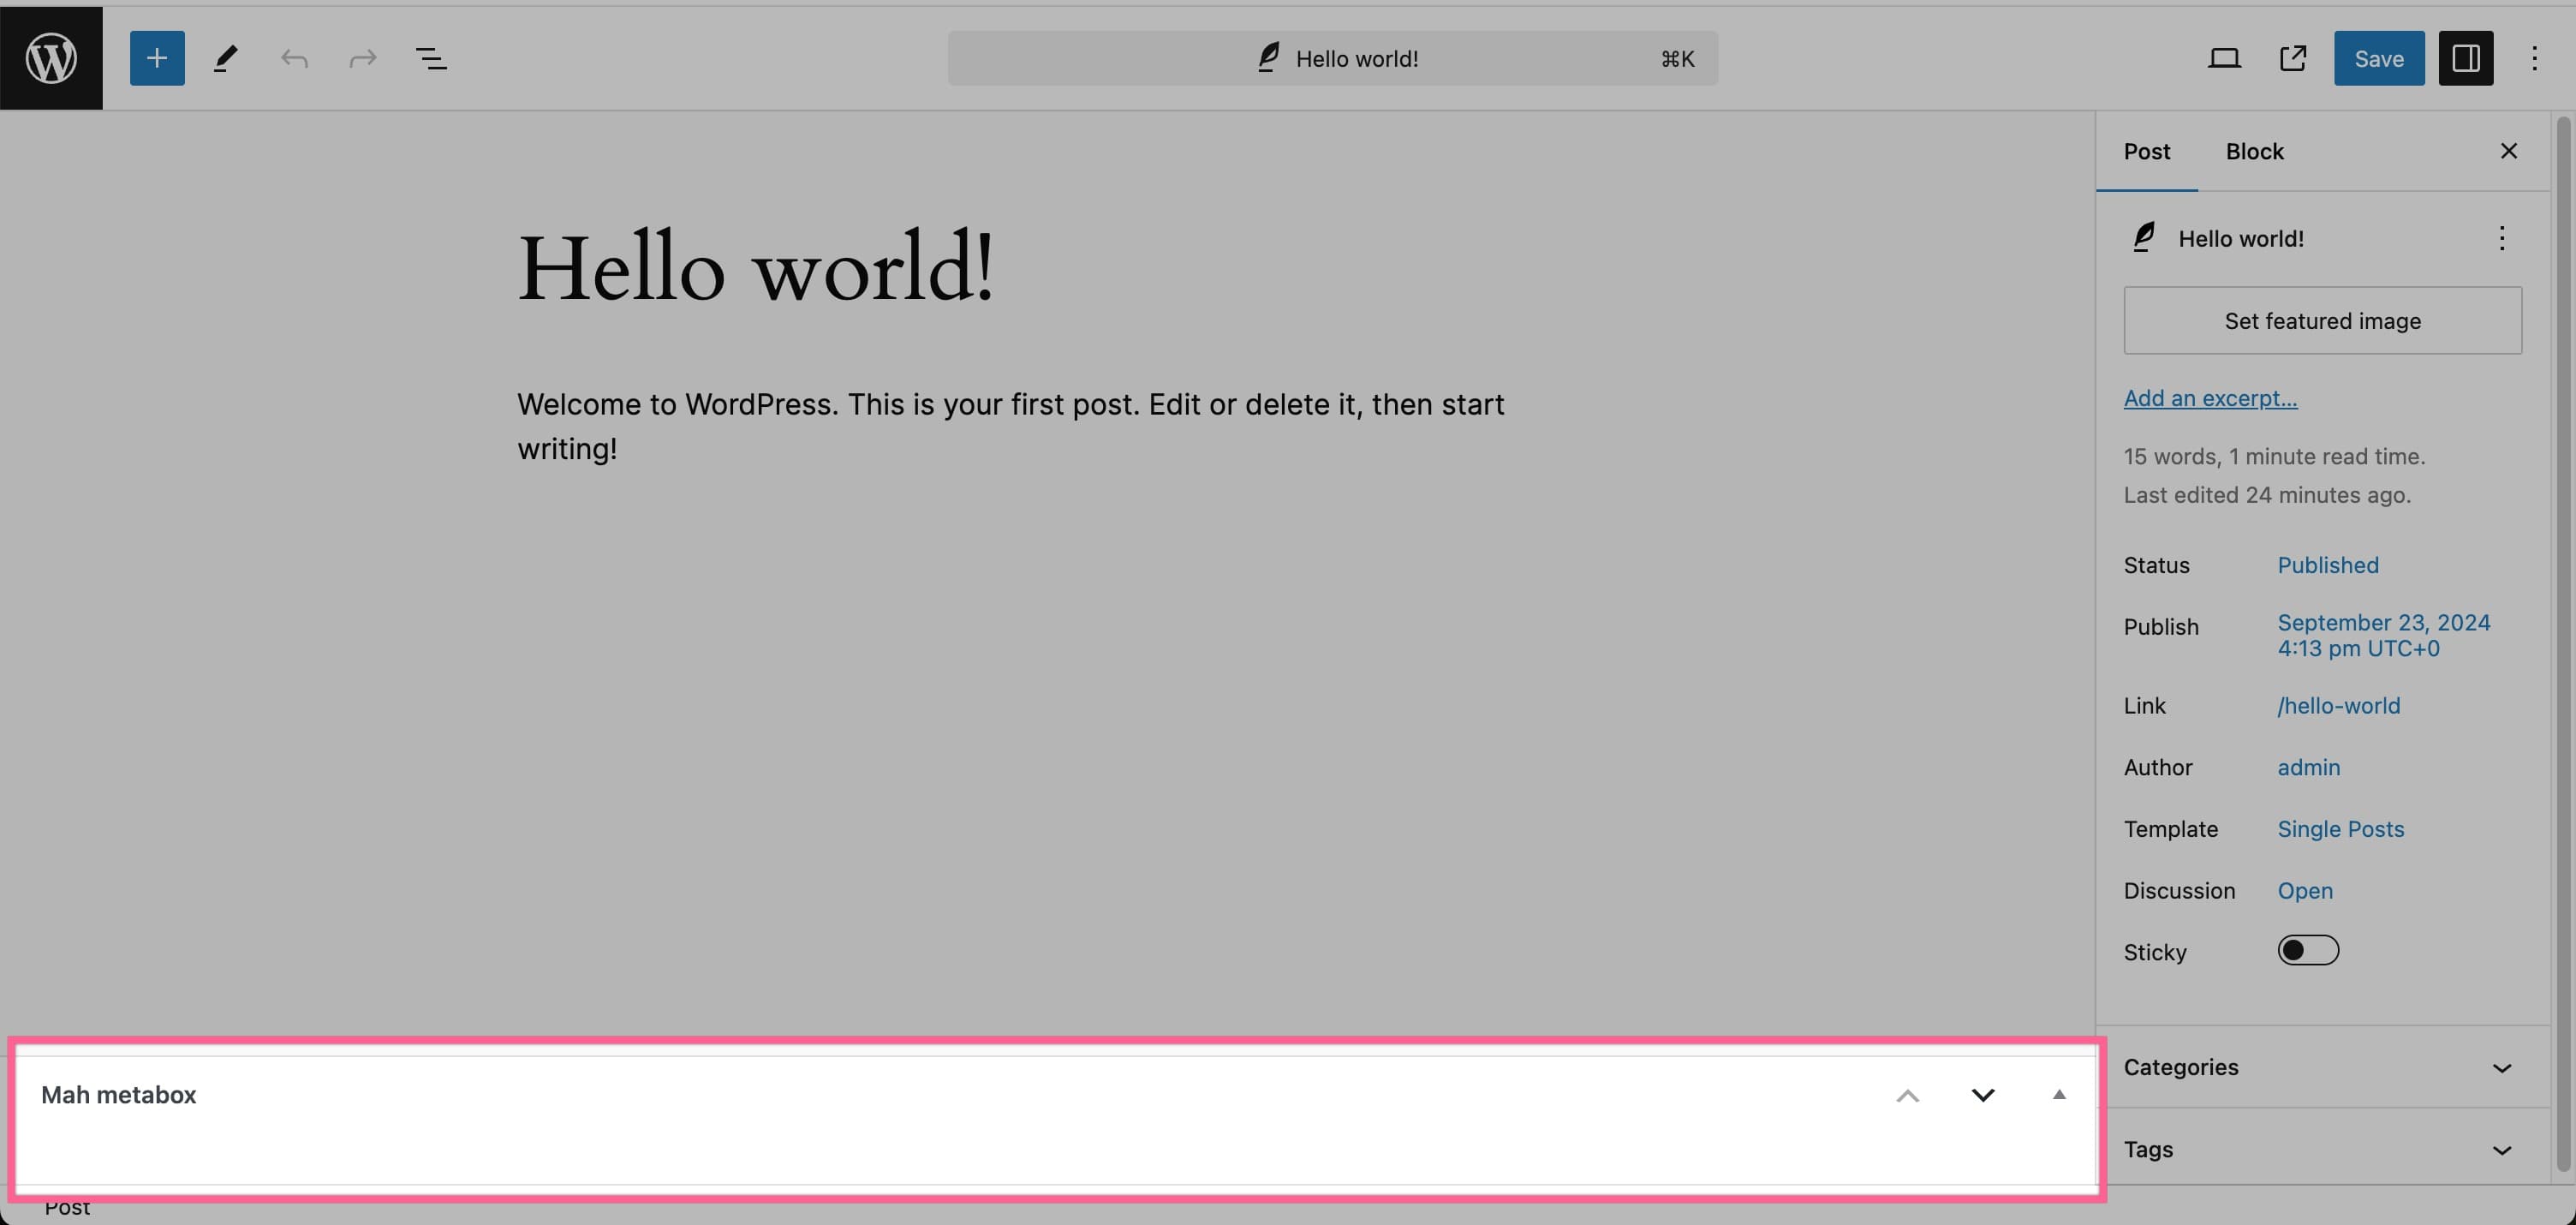The width and height of the screenshot is (2576, 1225).
Task: View post in new tab icon
Action: click(x=2293, y=58)
